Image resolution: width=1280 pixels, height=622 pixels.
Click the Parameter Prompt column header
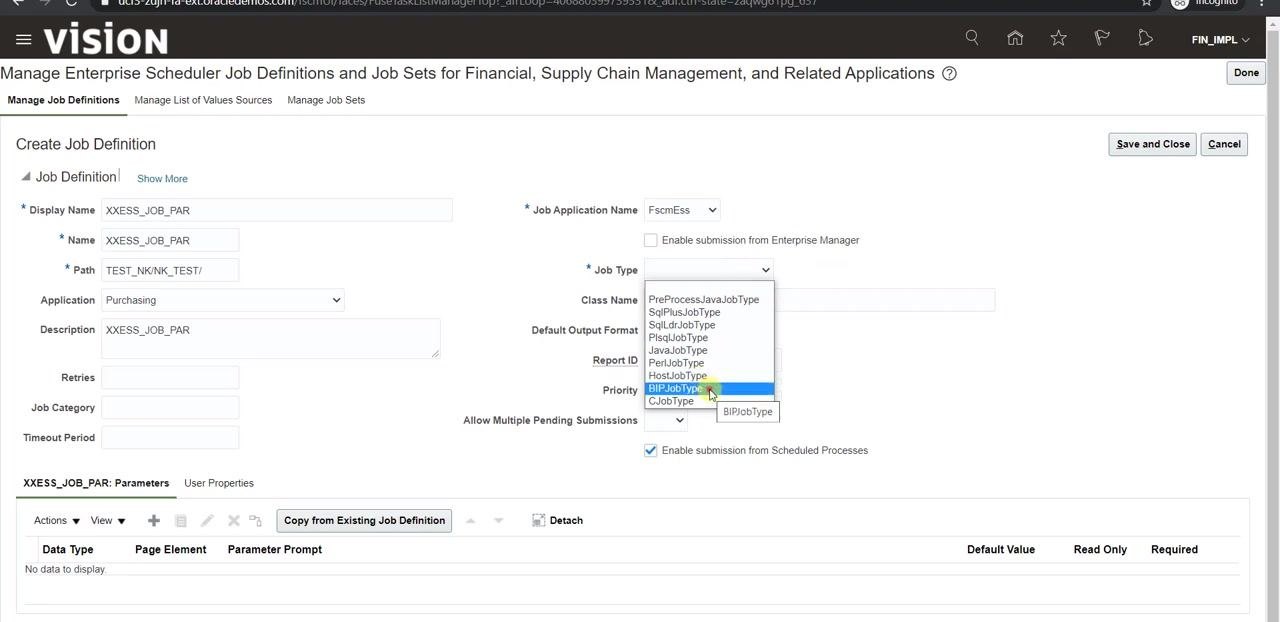click(x=275, y=549)
